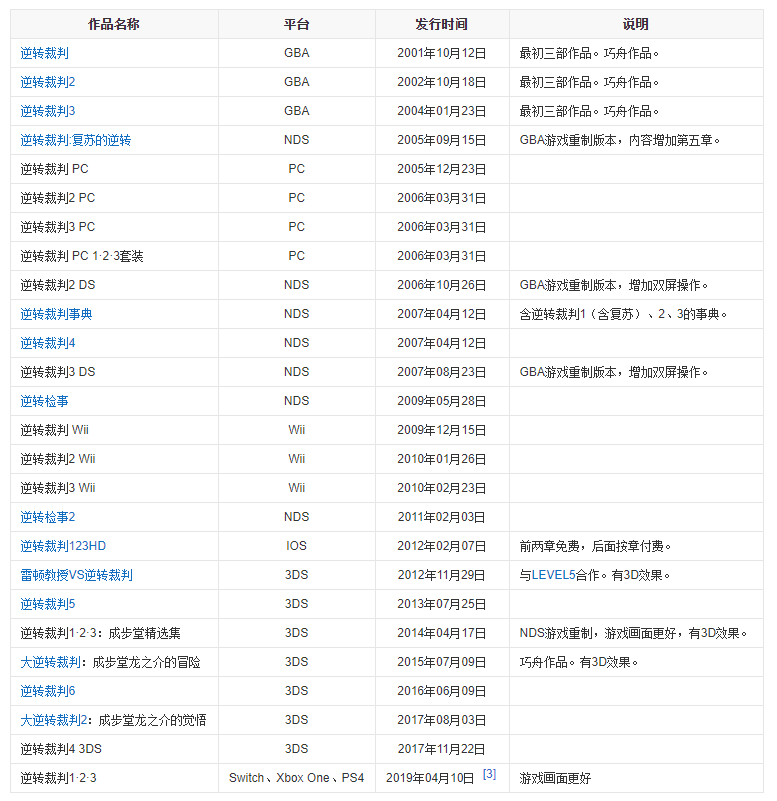Select the 逆转裁判3 DS title cell
The height and width of the screenshot is (801, 777).
114,372
